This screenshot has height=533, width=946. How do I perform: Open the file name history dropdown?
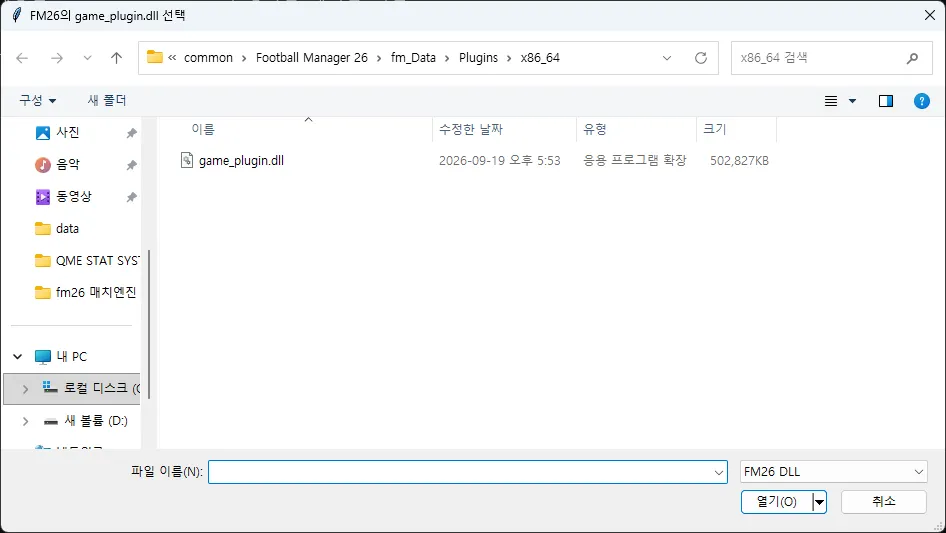click(719, 472)
